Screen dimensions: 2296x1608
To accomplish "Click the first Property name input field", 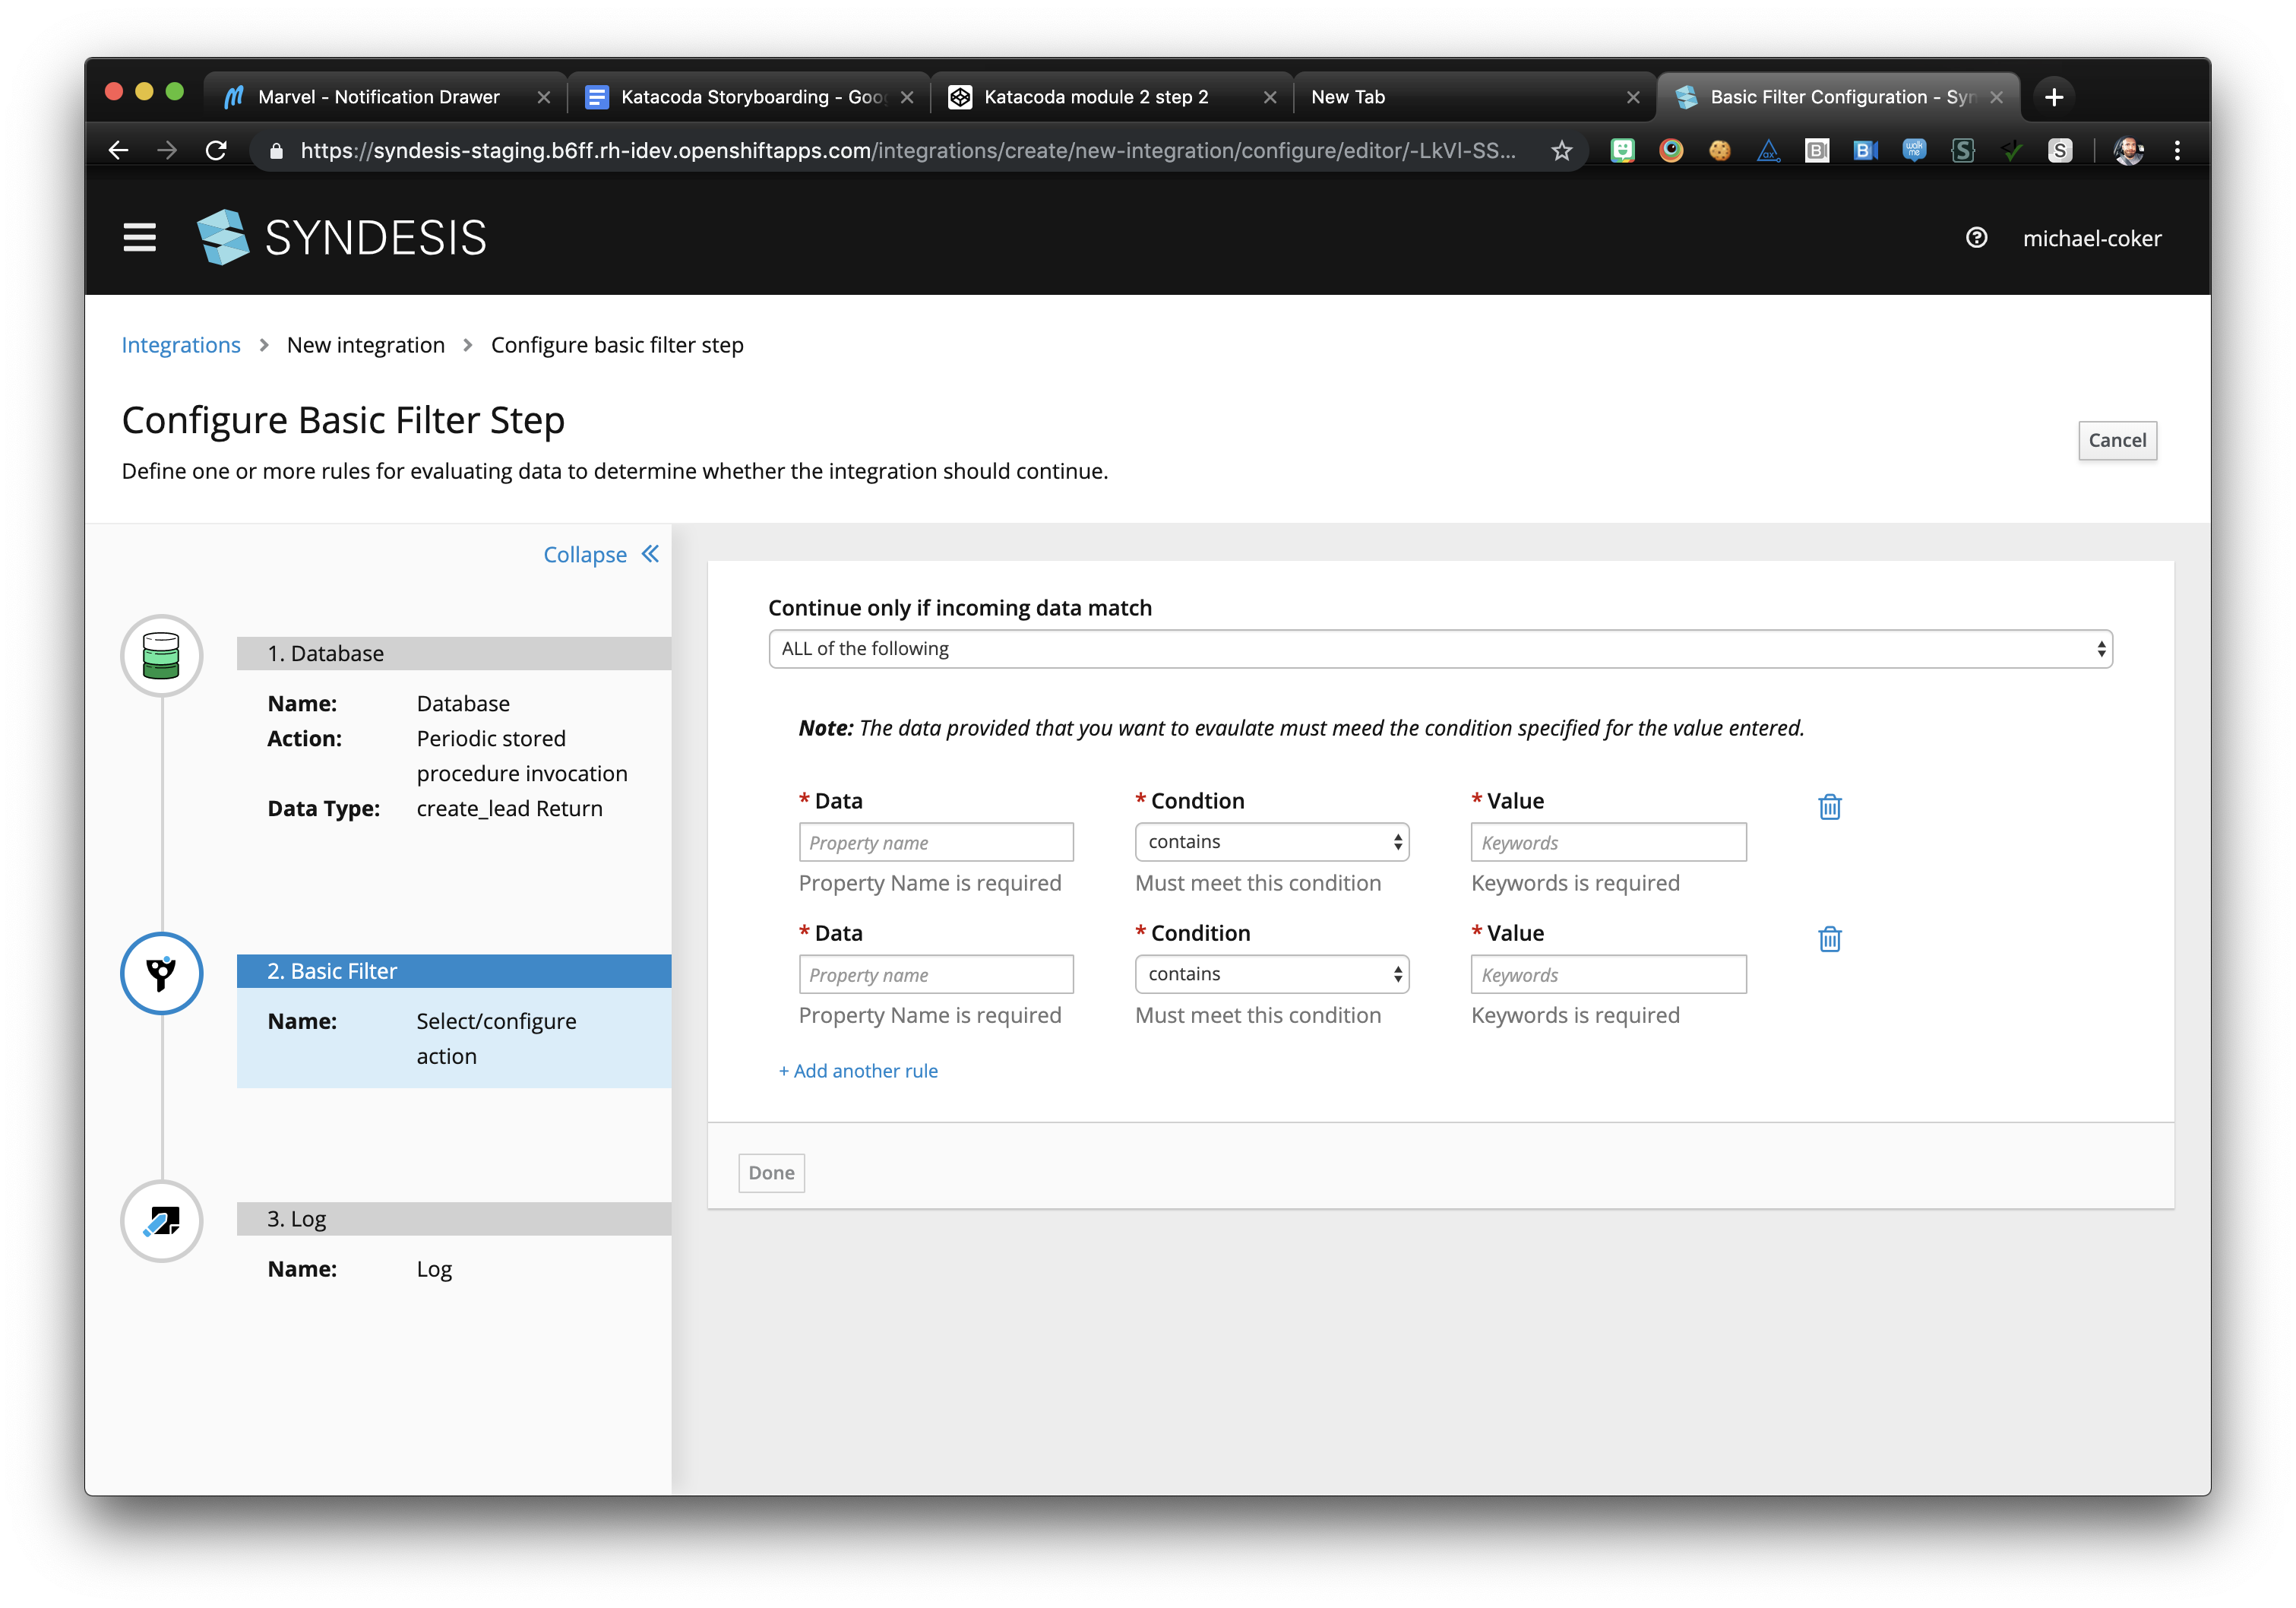I will pyautogui.click(x=936, y=841).
